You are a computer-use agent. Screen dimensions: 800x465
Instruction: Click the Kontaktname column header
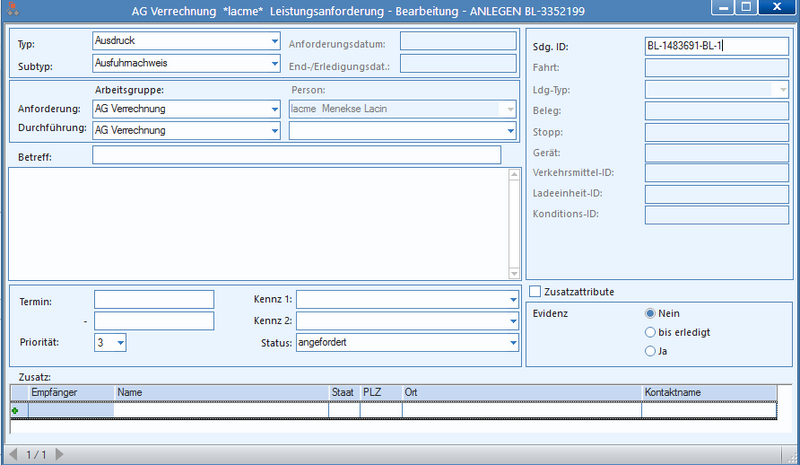coord(709,393)
